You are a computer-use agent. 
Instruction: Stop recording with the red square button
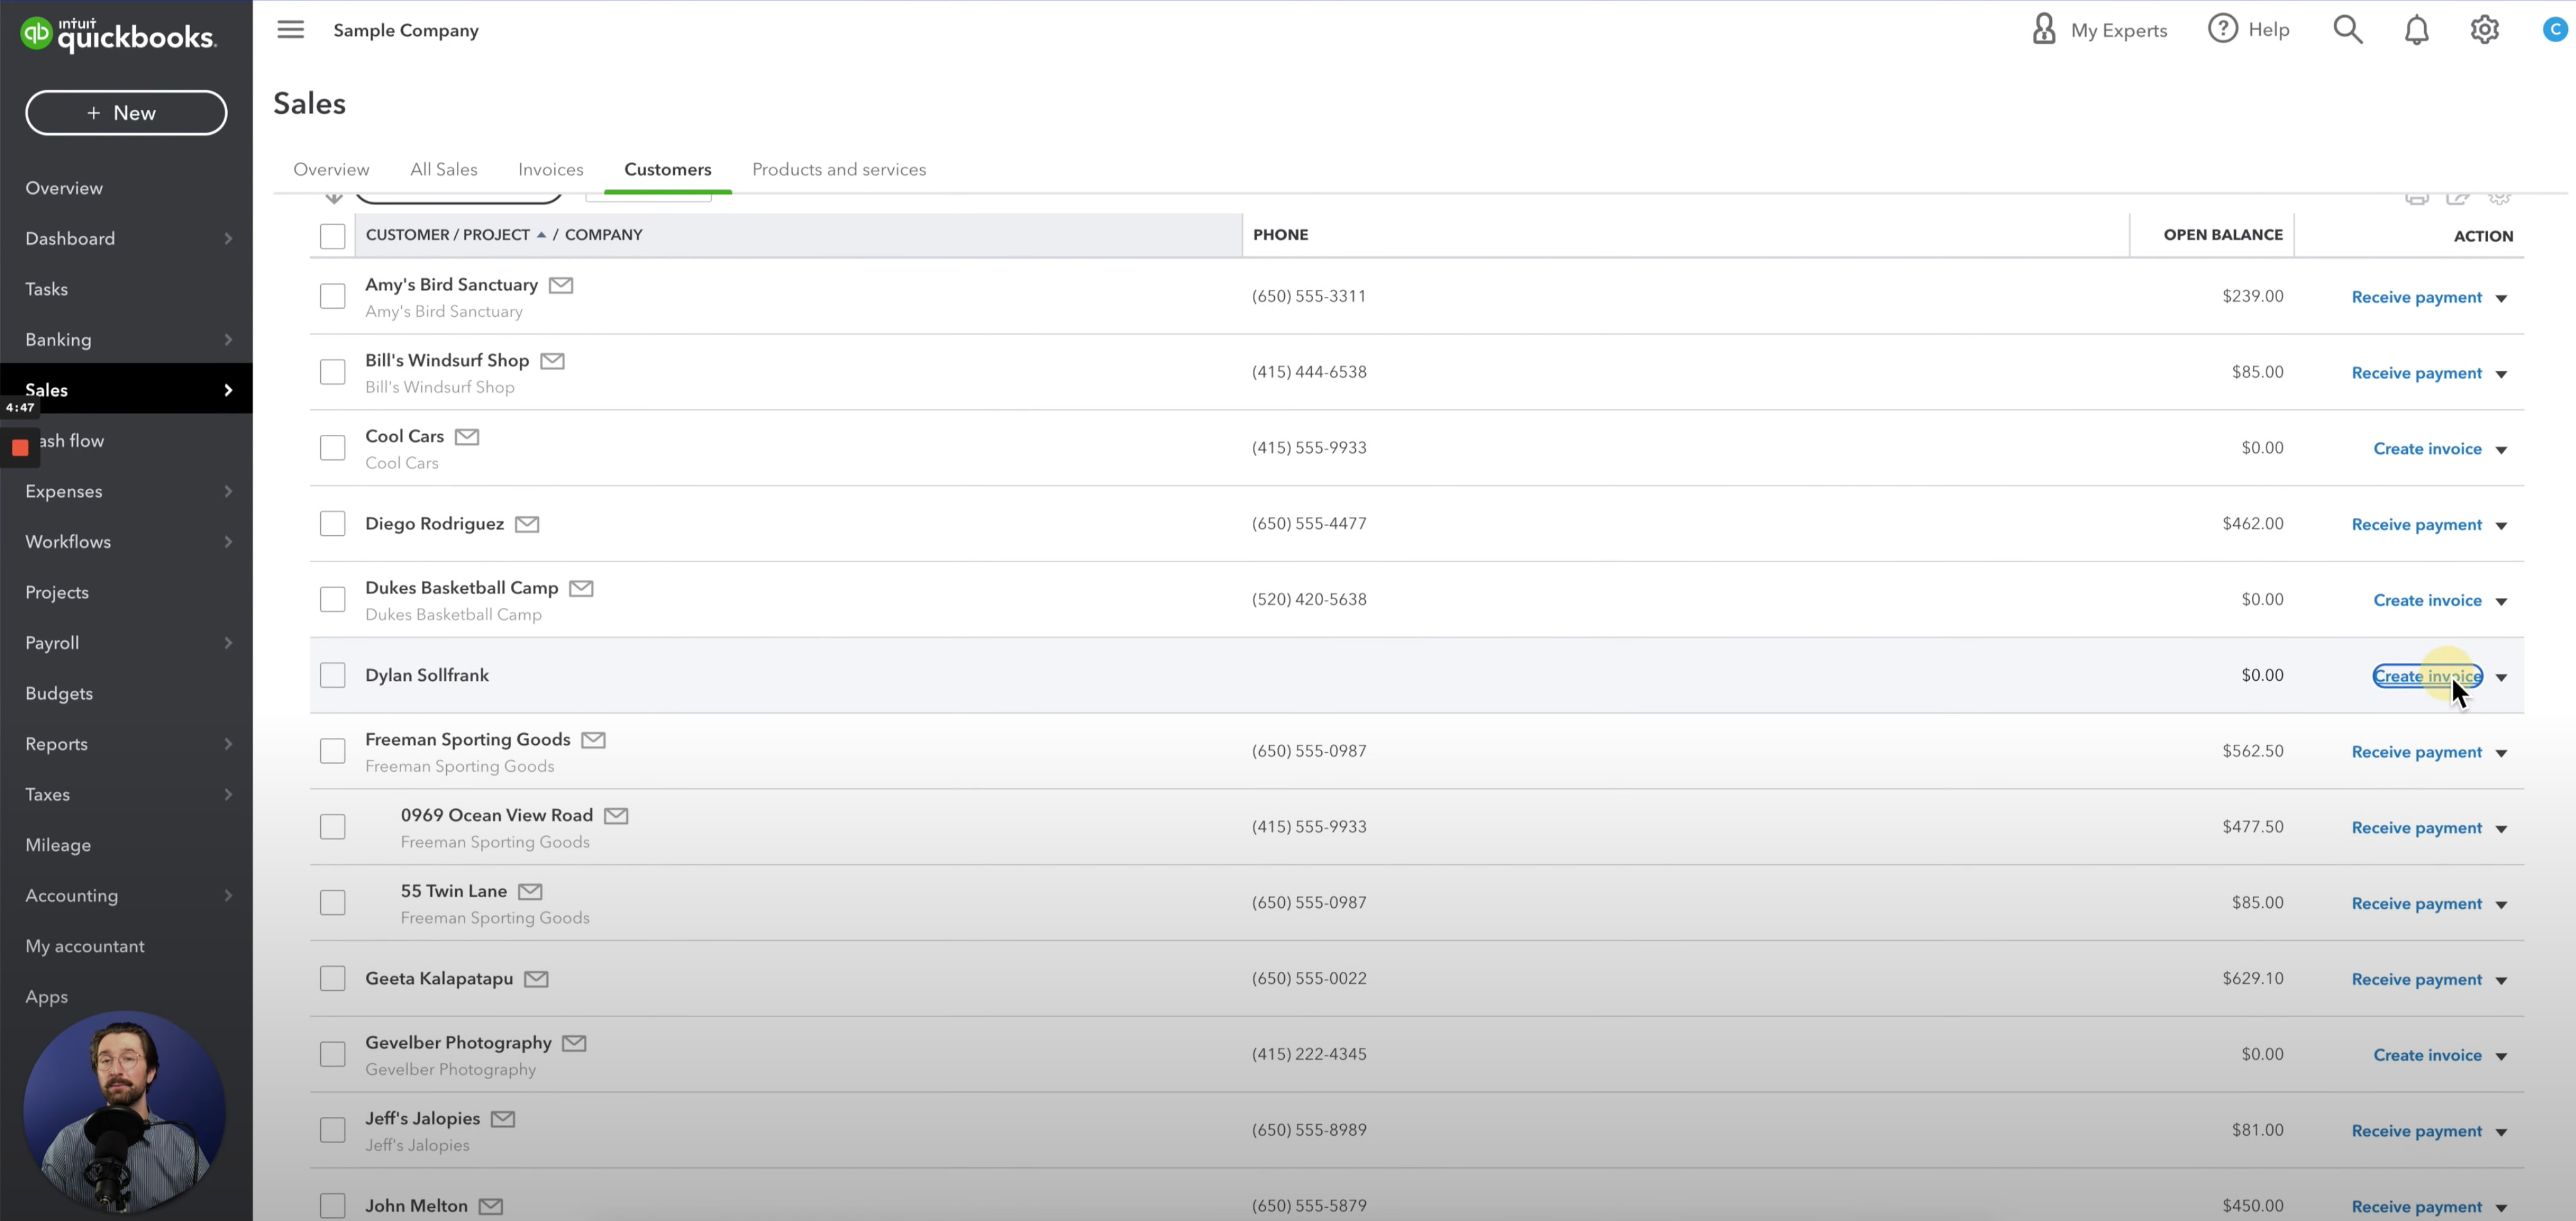click(20, 447)
